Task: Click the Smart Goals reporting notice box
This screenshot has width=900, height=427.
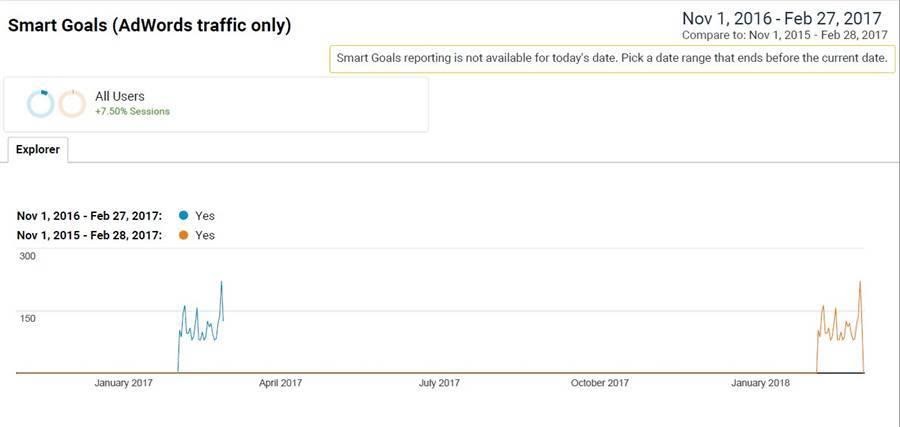Action: click(x=612, y=59)
